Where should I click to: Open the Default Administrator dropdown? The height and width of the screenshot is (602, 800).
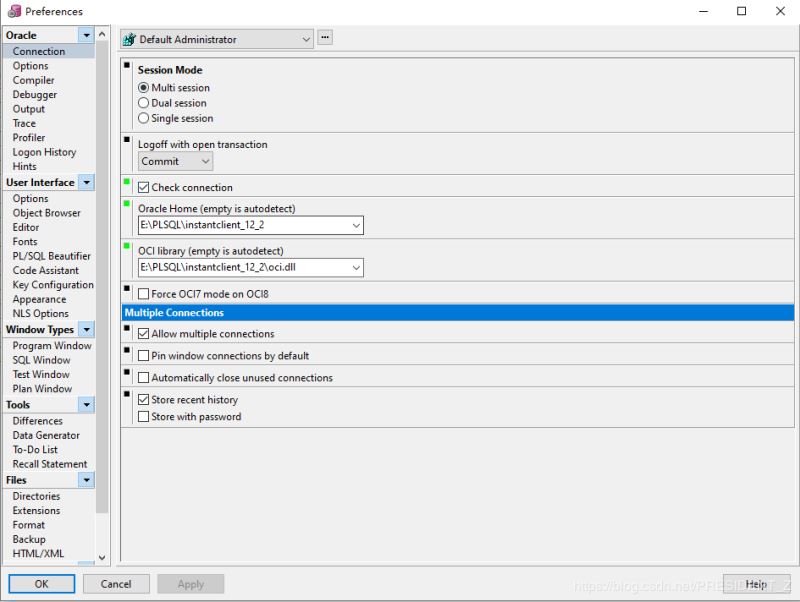217,39
